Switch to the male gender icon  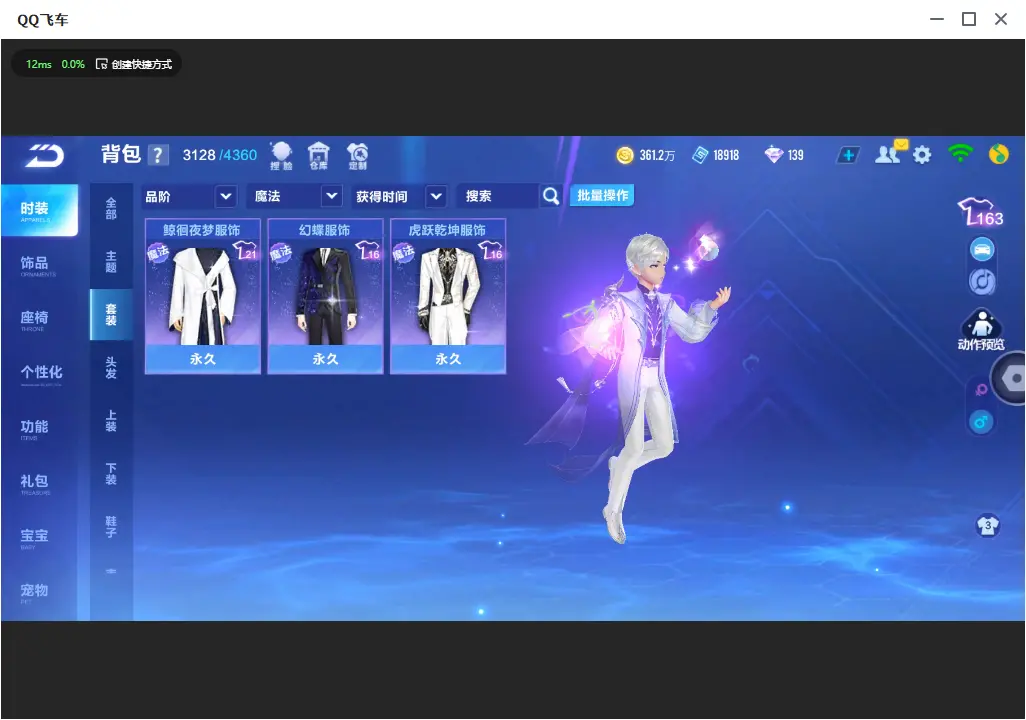(x=981, y=422)
